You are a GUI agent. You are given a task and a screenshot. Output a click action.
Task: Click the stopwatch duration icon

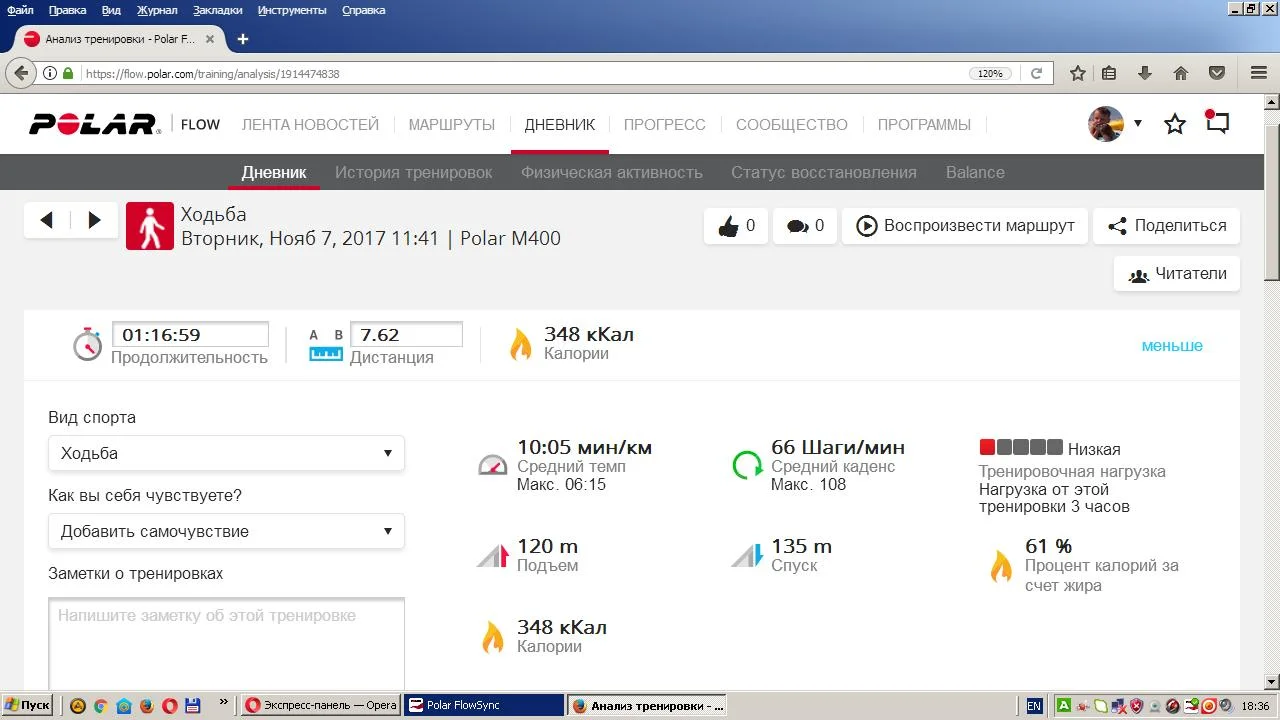point(88,343)
